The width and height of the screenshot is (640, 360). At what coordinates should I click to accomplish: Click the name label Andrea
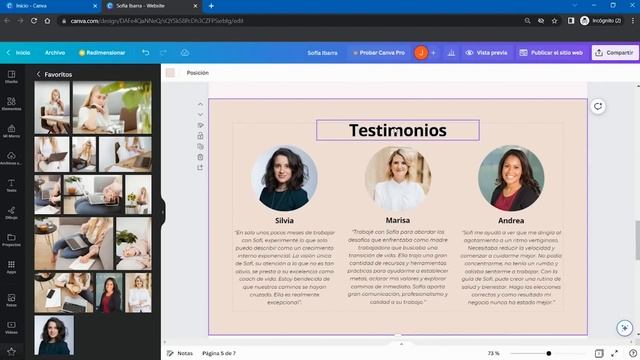511,220
